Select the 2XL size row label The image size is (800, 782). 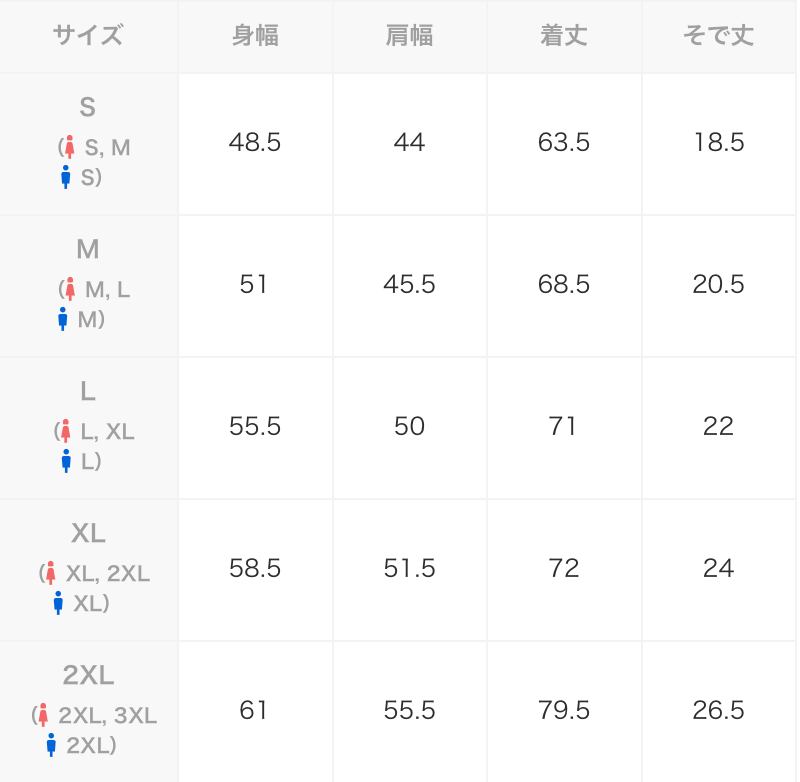pyautogui.click(x=88, y=676)
